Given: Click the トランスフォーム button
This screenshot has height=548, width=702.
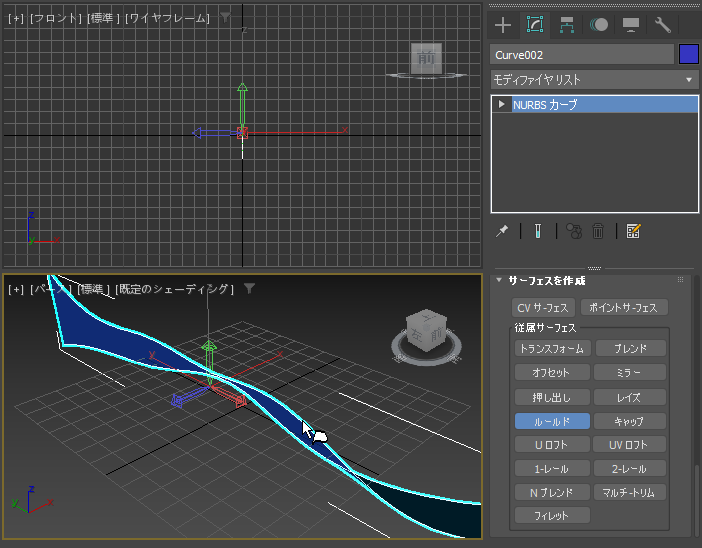Looking at the screenshot, I should pyautogui.click(x=552, y=348).
